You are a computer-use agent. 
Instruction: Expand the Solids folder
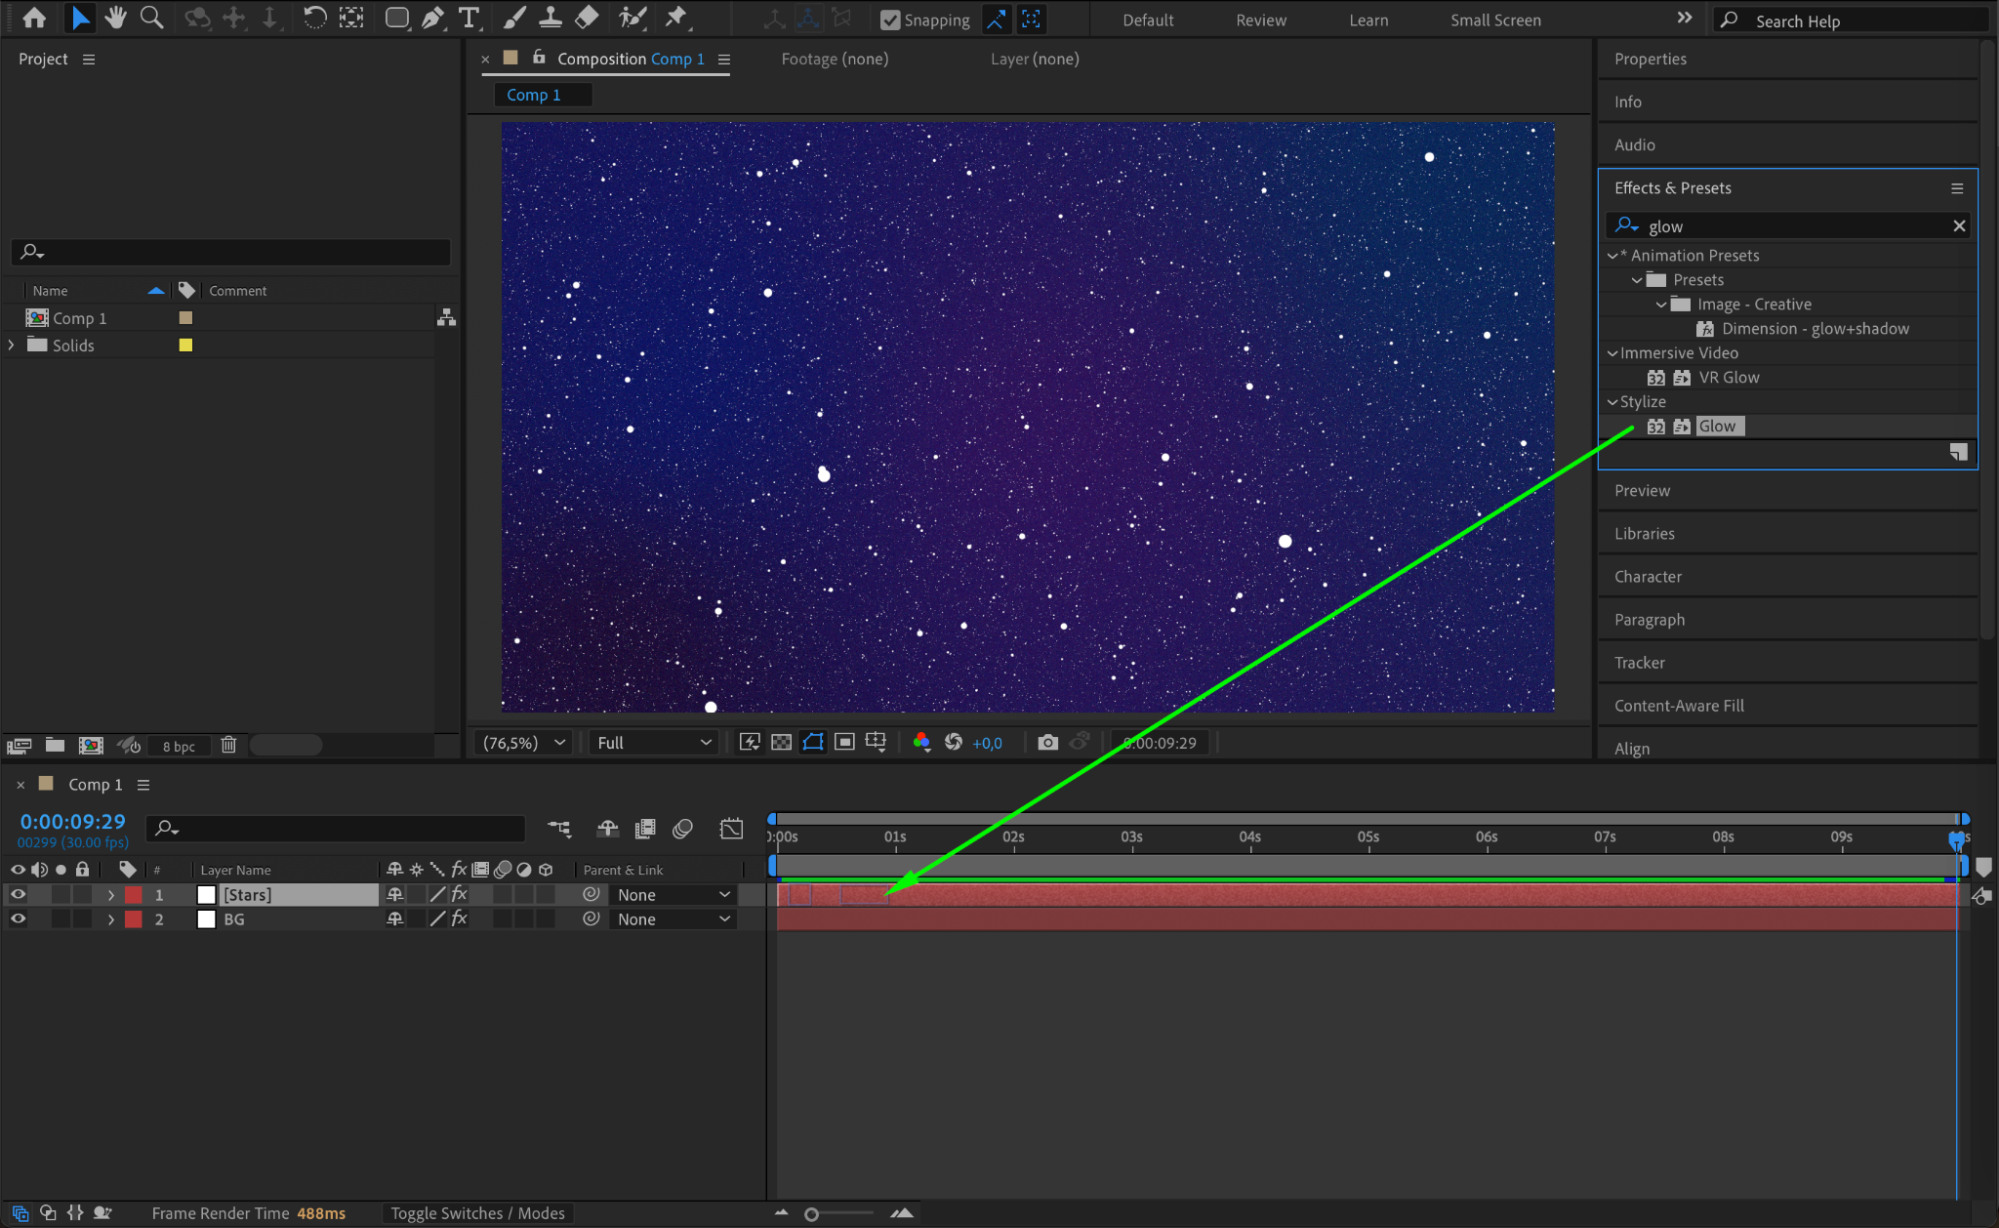(x=12, y=345)
